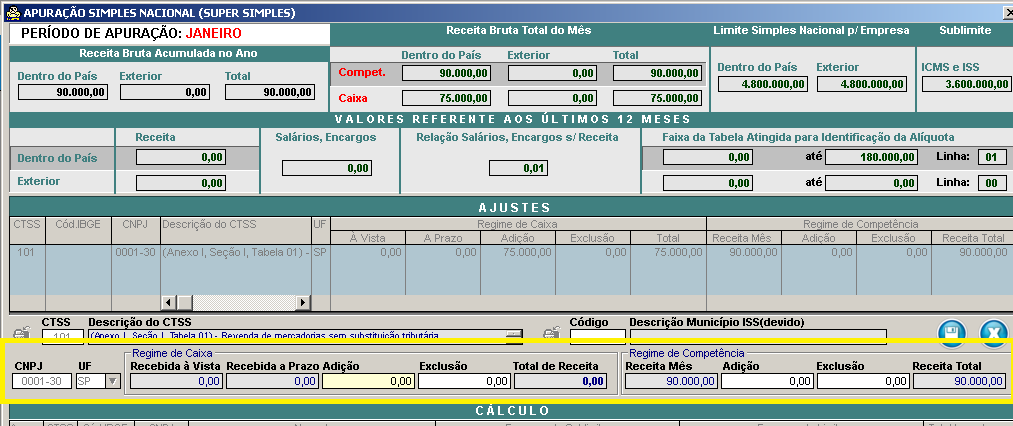Screen dimensions: 1013x426
Task: Click the Caixa Exterior 0,00 field
Action: pyautogui.click(x=552, y=98)
